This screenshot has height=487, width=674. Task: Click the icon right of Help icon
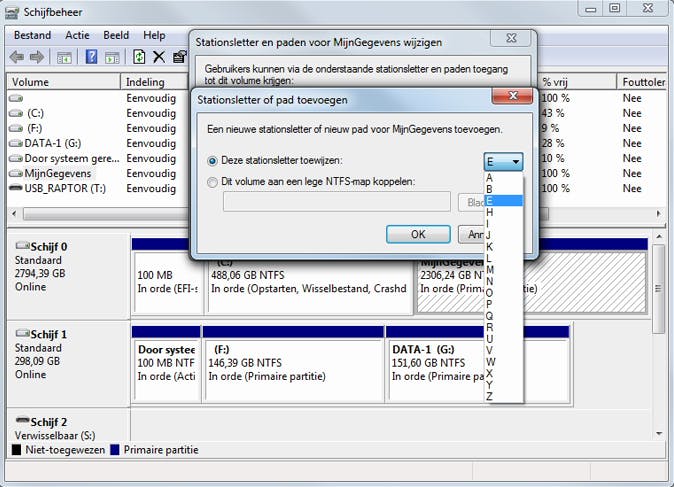112,57
